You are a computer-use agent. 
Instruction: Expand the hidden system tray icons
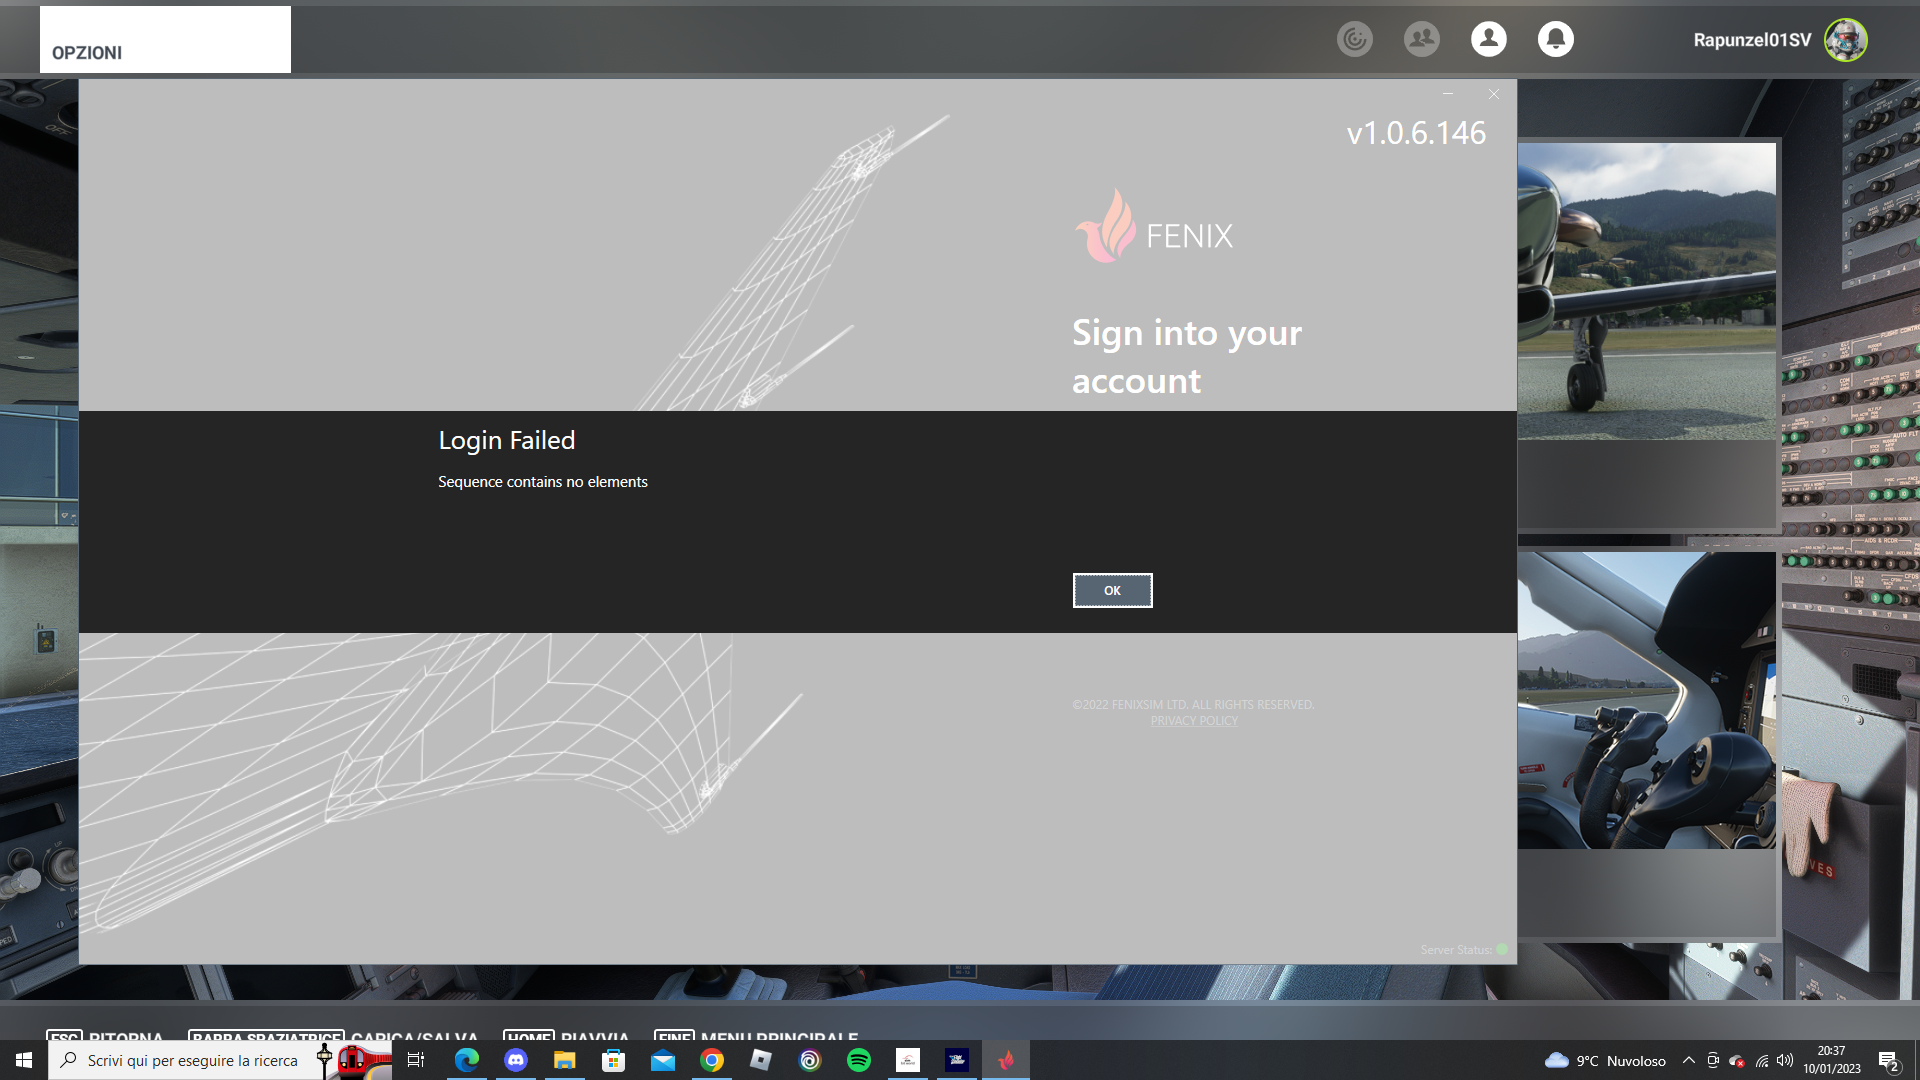[1689, 1060]
